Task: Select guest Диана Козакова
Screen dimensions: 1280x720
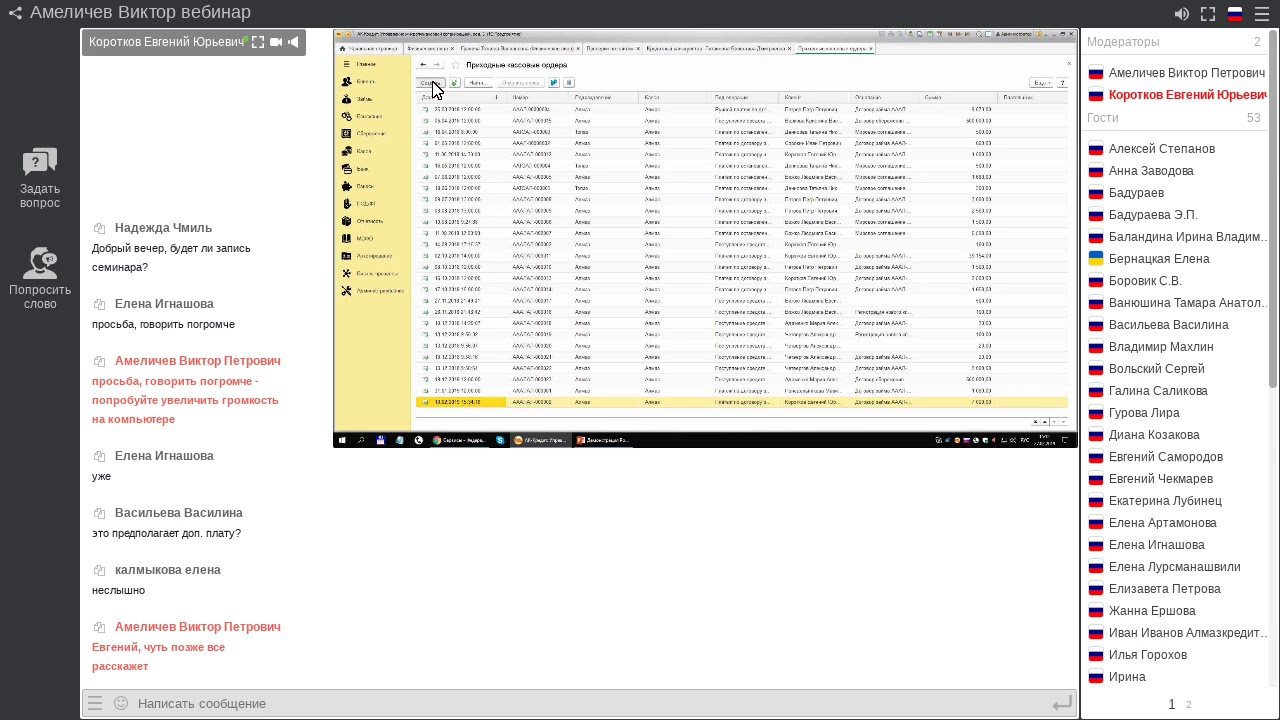Action: 1154,435
